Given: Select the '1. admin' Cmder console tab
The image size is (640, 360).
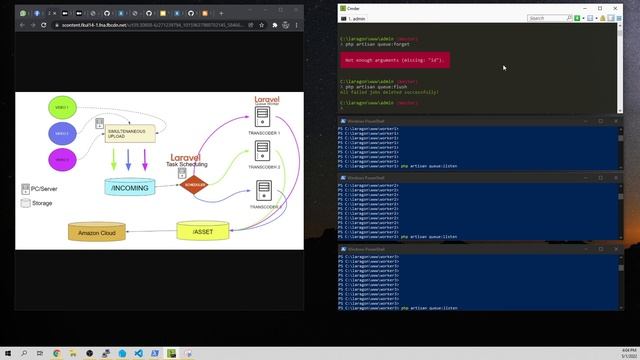Looking at the screenshot, I should [354, 19].
